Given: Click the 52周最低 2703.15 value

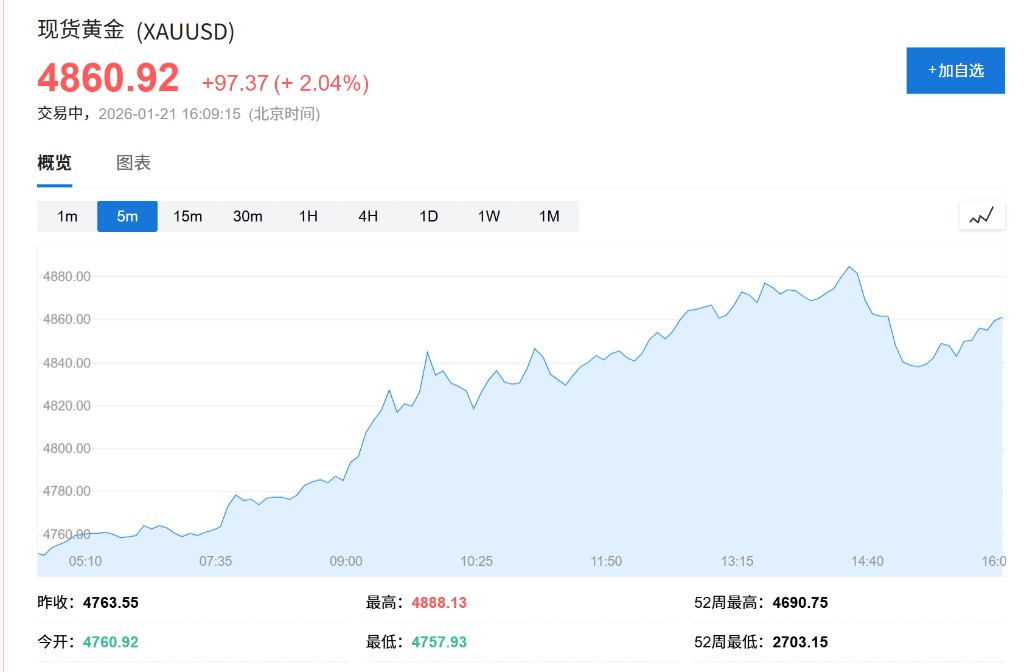Looking at the screenshot, I should (x=800, y=642).
